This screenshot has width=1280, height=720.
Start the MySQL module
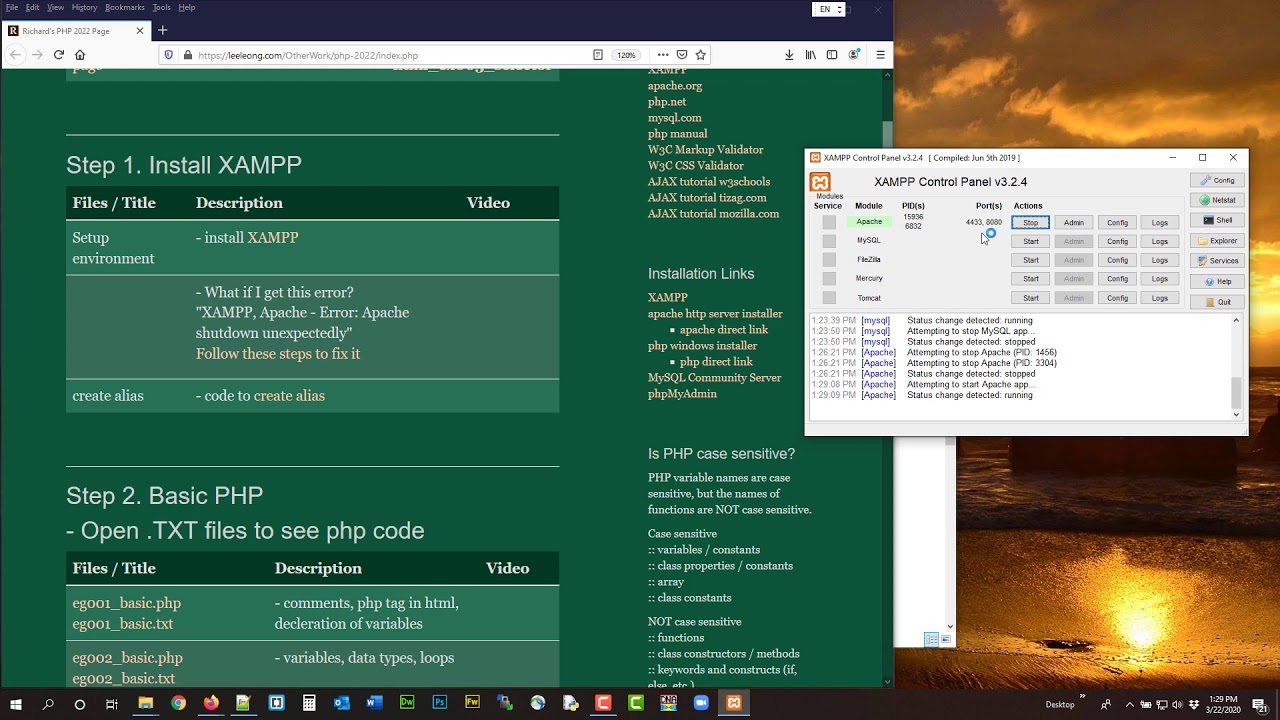(x=1030, y=241)
